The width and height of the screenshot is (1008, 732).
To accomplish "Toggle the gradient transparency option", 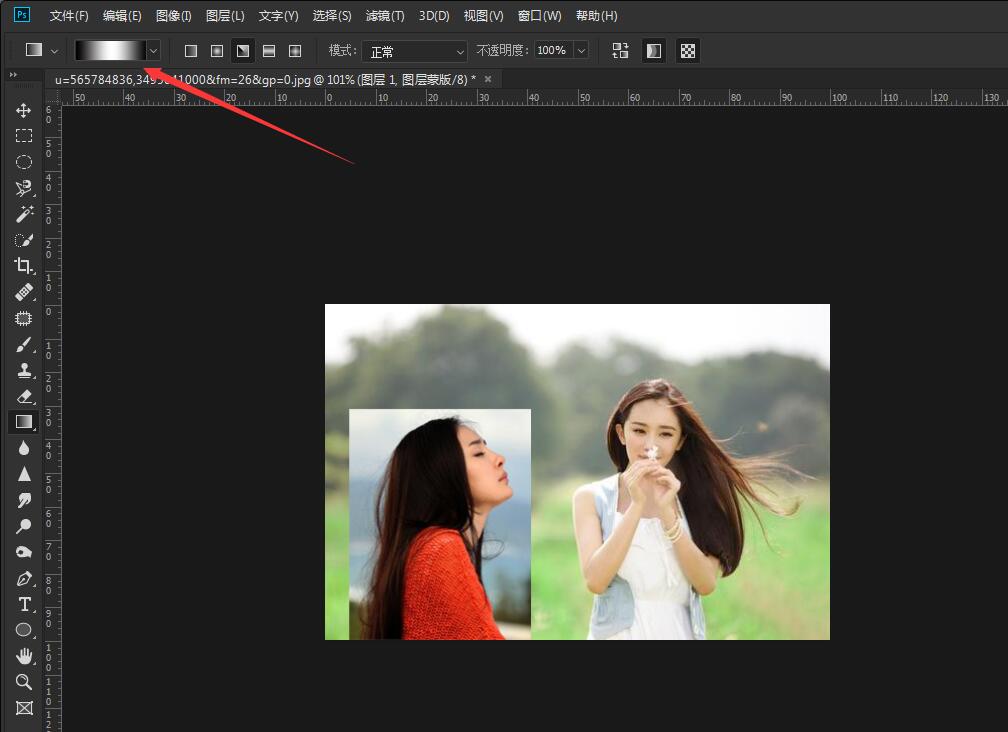I will click(688, 51).
